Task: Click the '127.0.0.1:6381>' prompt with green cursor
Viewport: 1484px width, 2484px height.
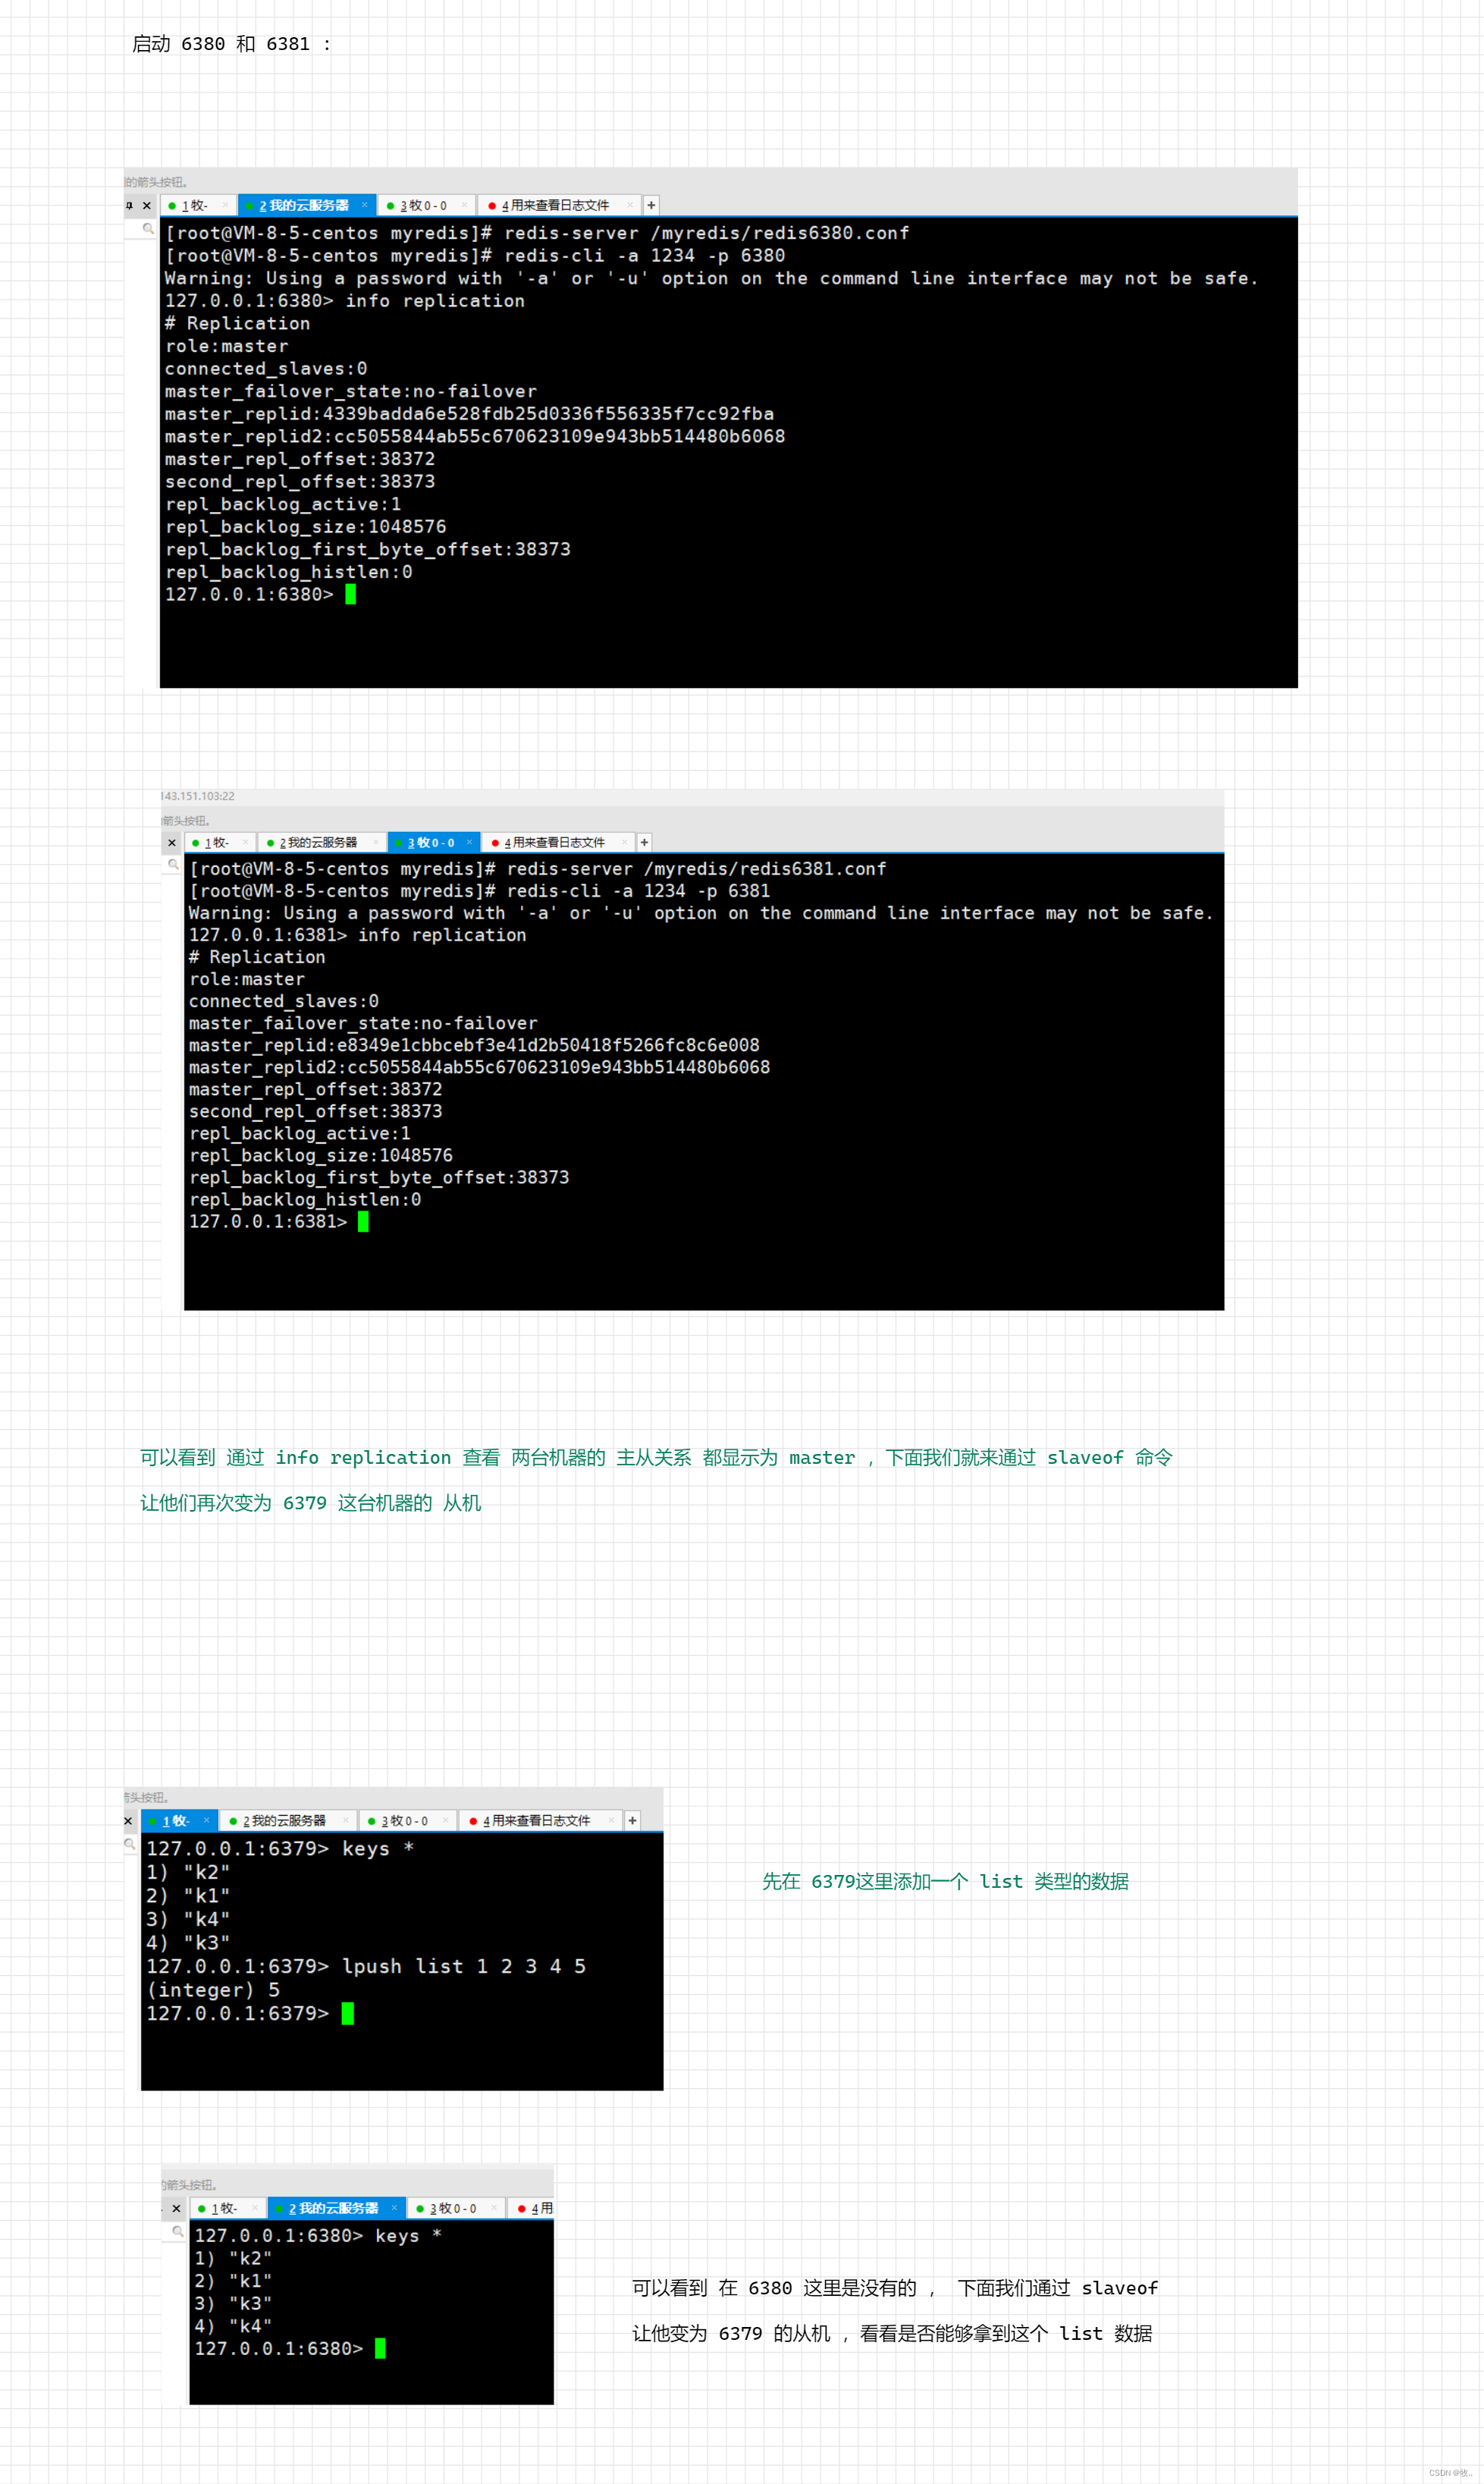Action: coord(279,1221)
